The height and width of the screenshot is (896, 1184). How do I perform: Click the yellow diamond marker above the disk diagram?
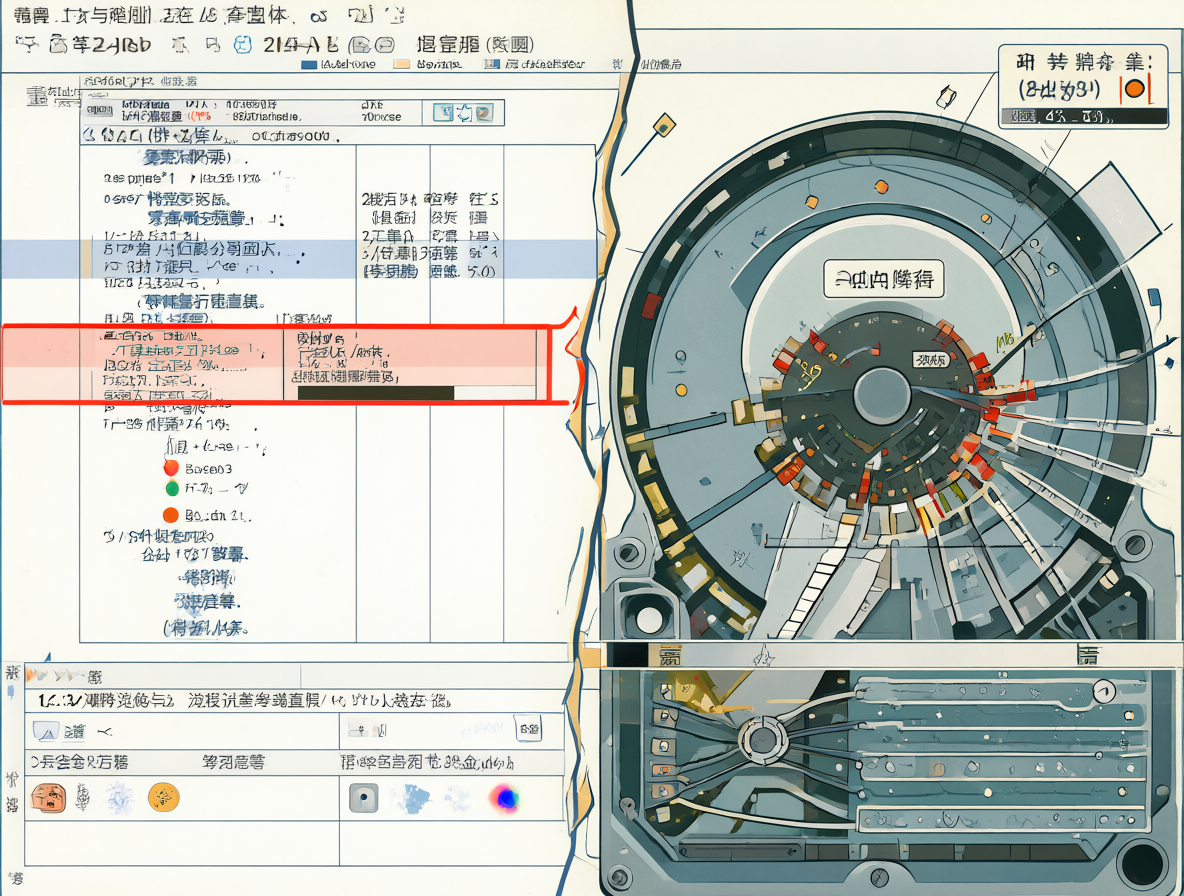[x=664, y=125]
